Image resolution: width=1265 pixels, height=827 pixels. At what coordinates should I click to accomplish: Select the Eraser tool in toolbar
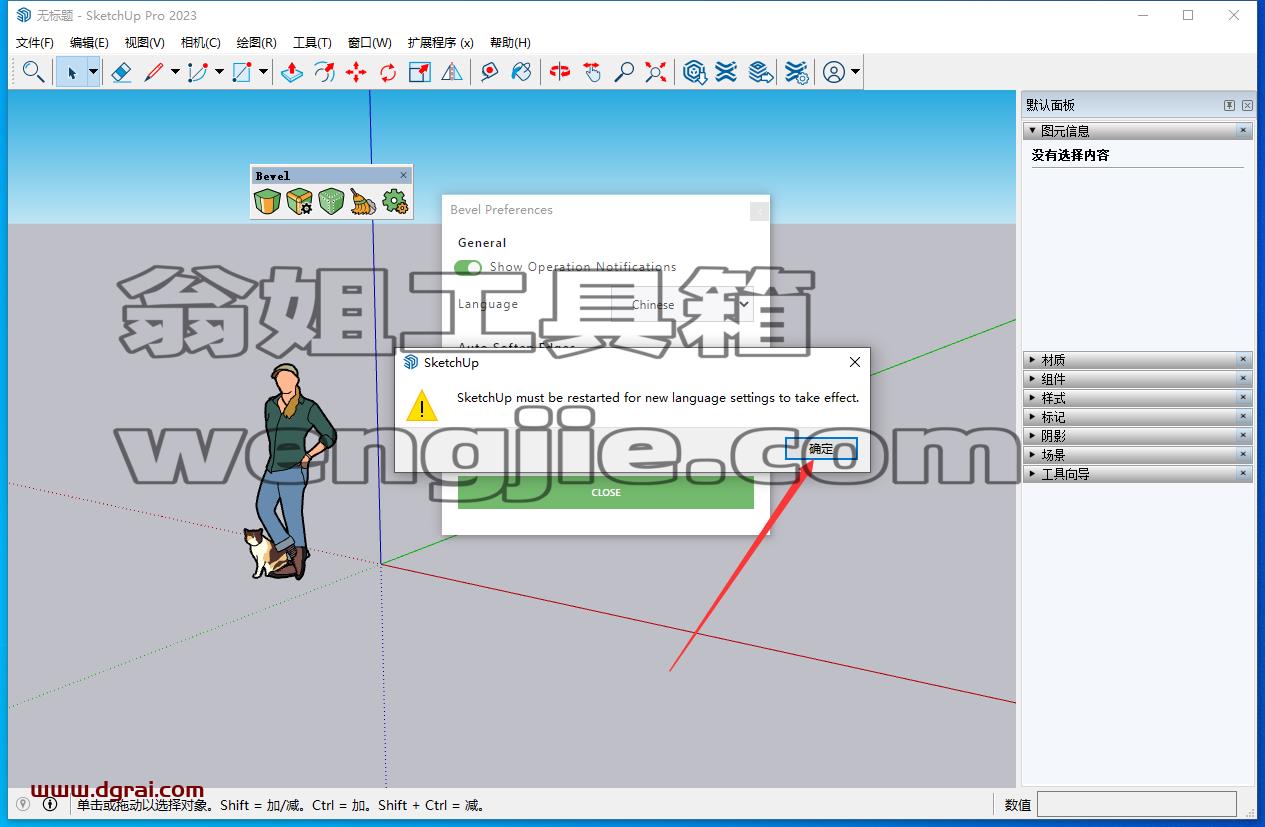[x=121, y=72]
